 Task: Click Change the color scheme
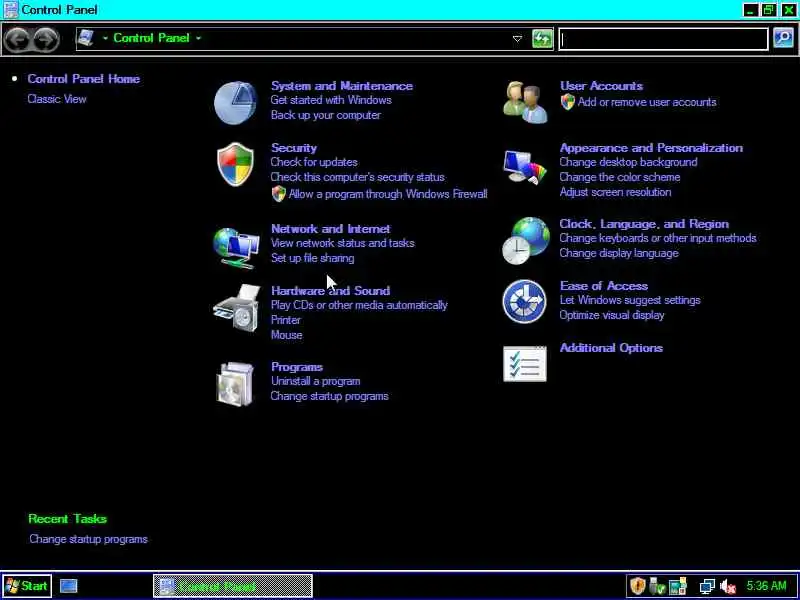pyautogui.click(x=620, y=177)
